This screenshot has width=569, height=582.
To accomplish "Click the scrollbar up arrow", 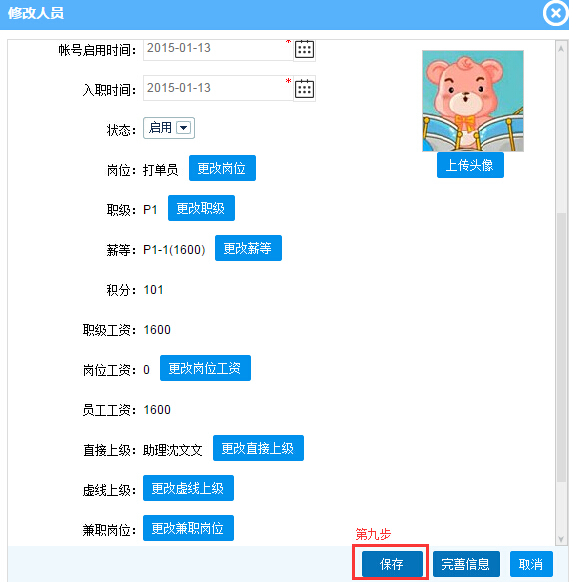I will point(561,48).
